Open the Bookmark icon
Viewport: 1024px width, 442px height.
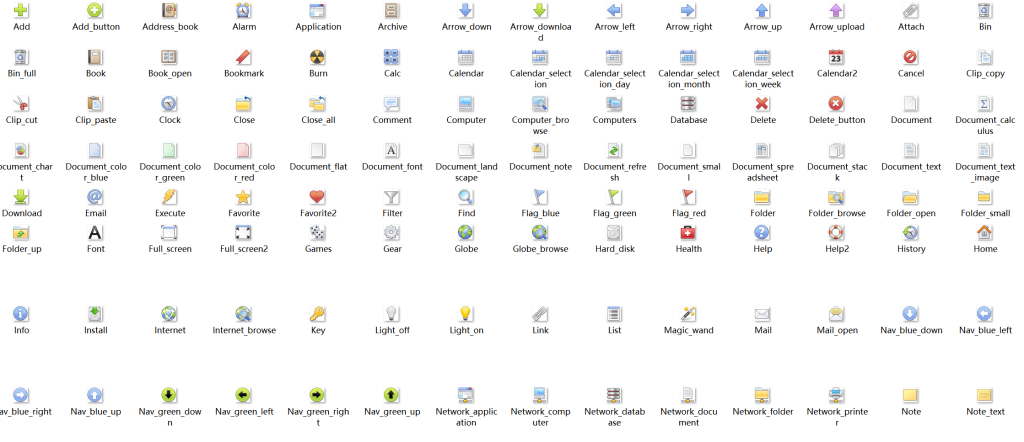(x=244, y=57)
